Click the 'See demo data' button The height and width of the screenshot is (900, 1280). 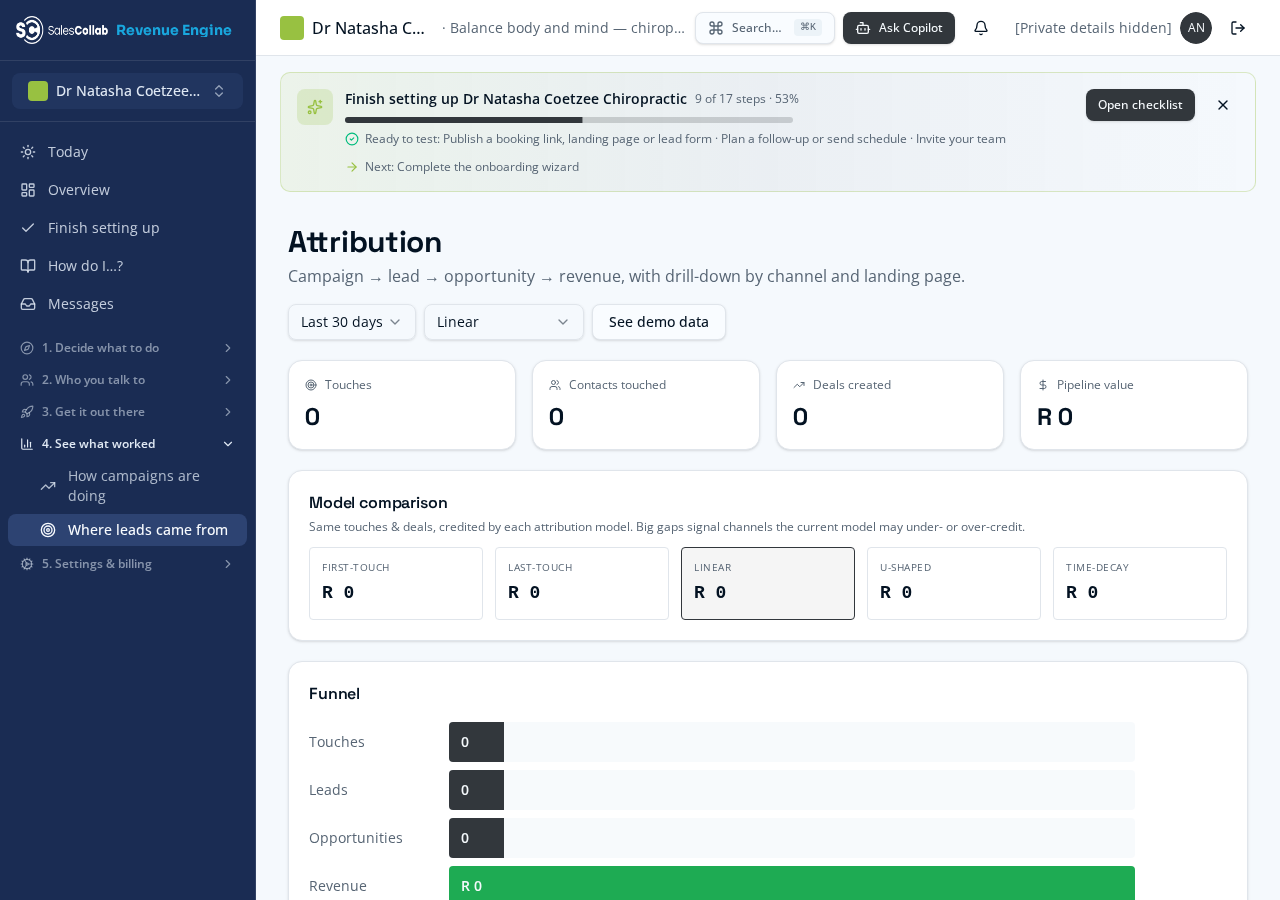(x=659, y=322)
